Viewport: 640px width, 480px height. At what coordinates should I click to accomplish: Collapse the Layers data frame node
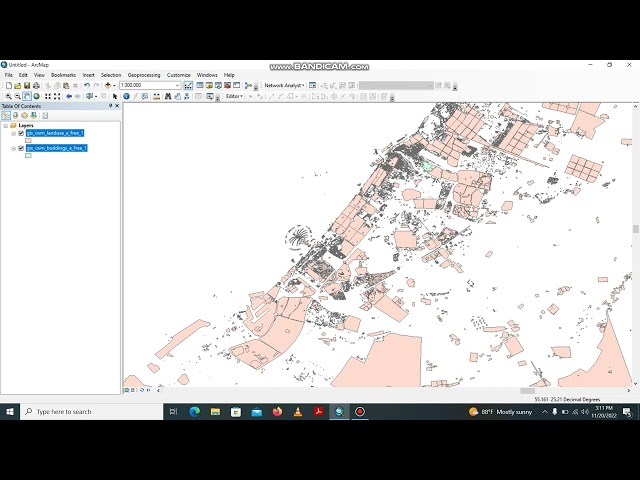[x=6, y=126]
